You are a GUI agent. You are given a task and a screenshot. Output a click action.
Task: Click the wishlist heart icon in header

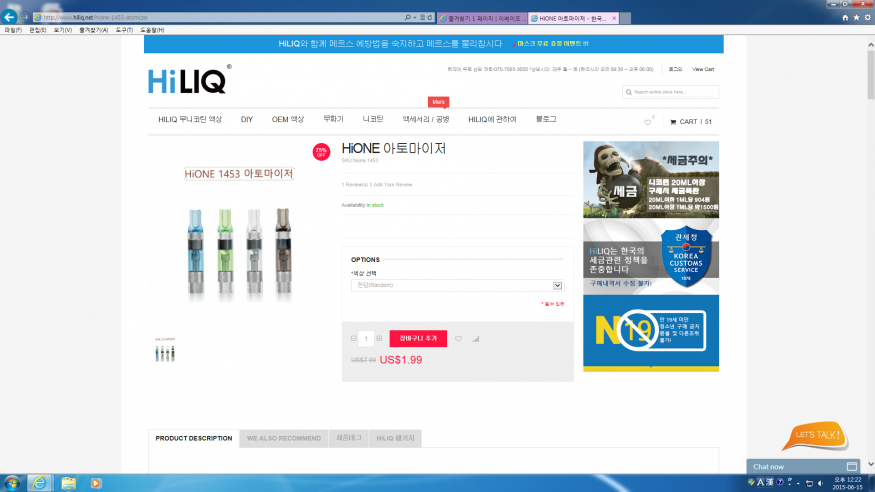pyautogui.click(x=647, y=122)
